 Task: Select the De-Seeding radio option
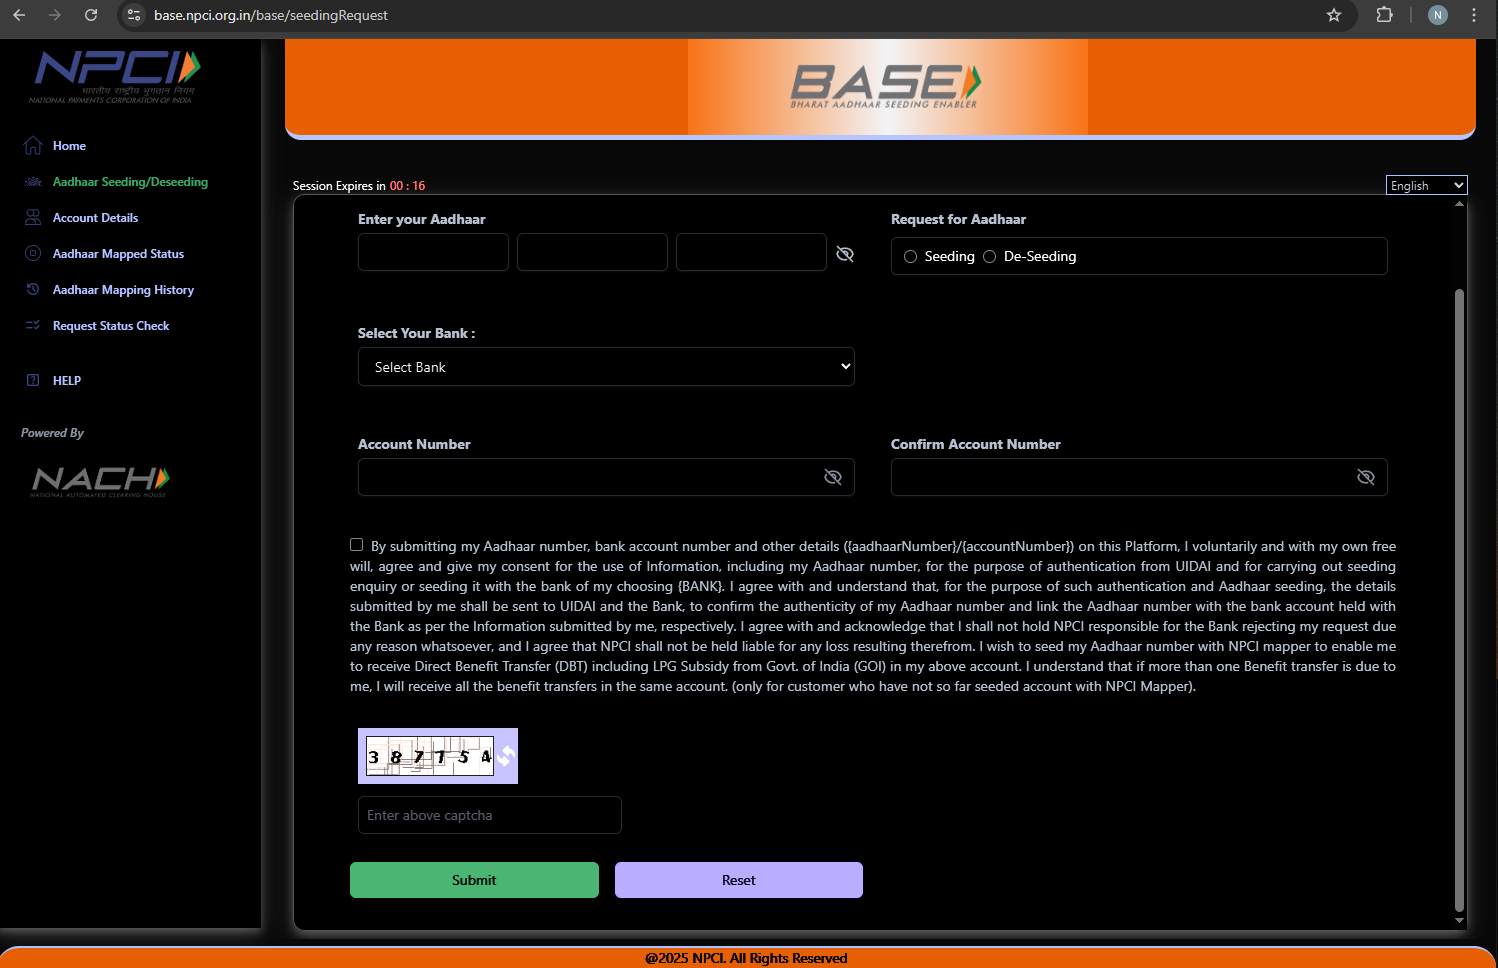point(990,257)
